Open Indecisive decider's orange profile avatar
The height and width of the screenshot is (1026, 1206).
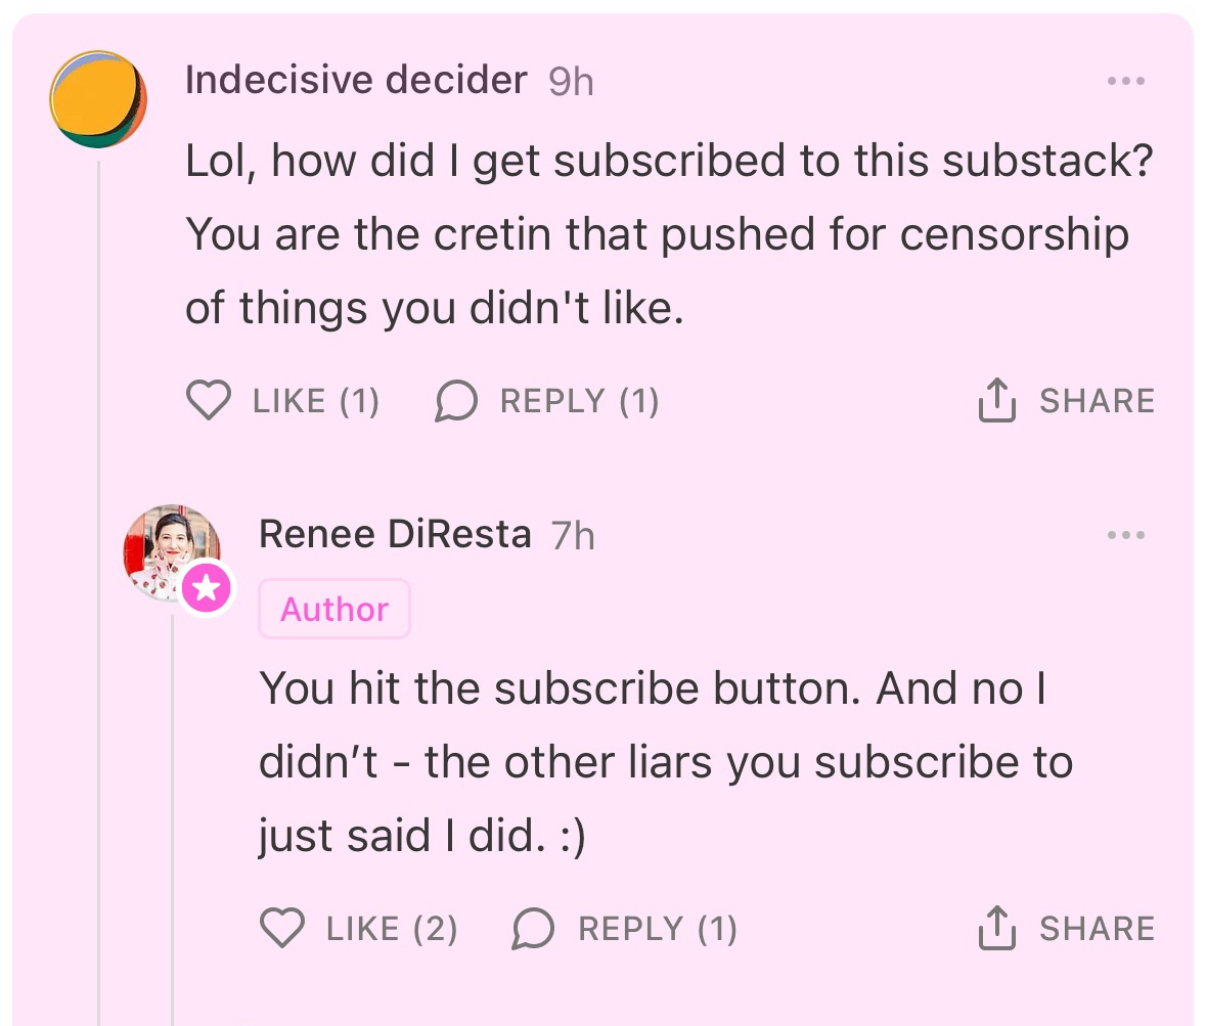(x=98, y=100)
